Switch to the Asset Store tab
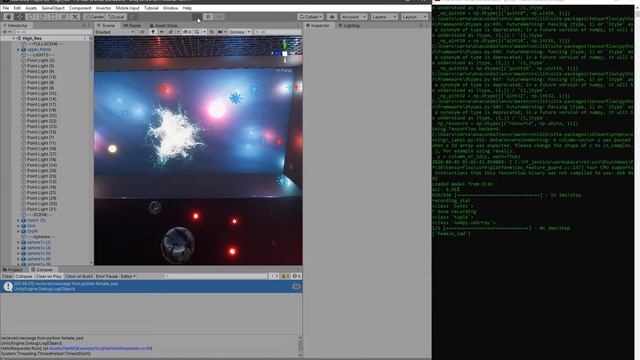Viewport: 640px width, 360px height. tap(163, 25)
